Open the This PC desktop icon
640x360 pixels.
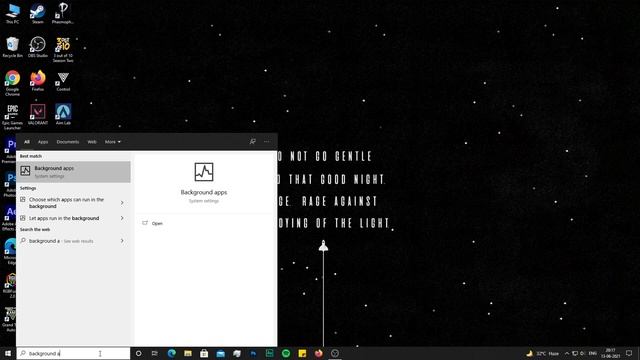pos(12,13)
